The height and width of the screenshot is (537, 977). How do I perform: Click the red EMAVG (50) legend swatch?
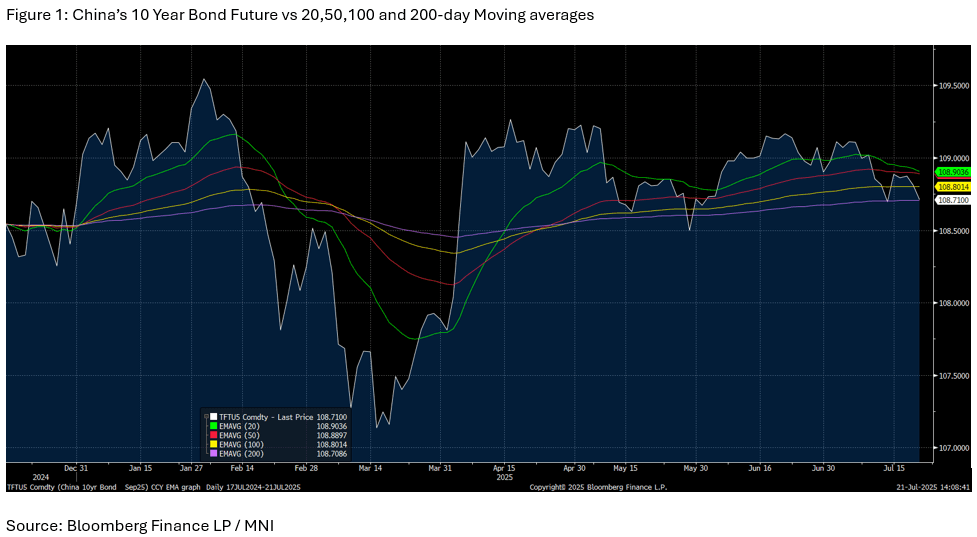coord(212,435)
